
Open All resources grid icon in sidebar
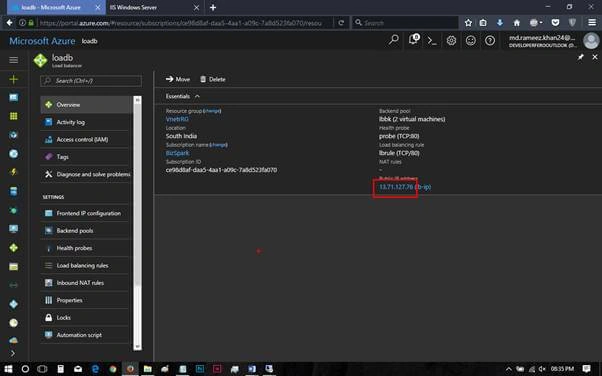pyautogui.click(x=13, y=116)
